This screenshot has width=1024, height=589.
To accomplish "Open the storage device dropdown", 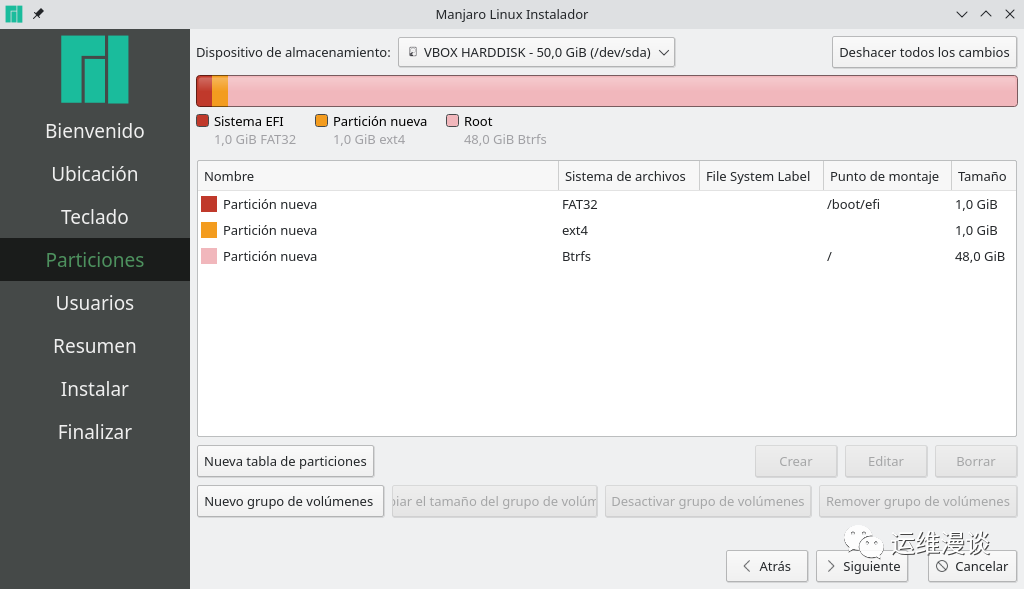I will (536, 52).
